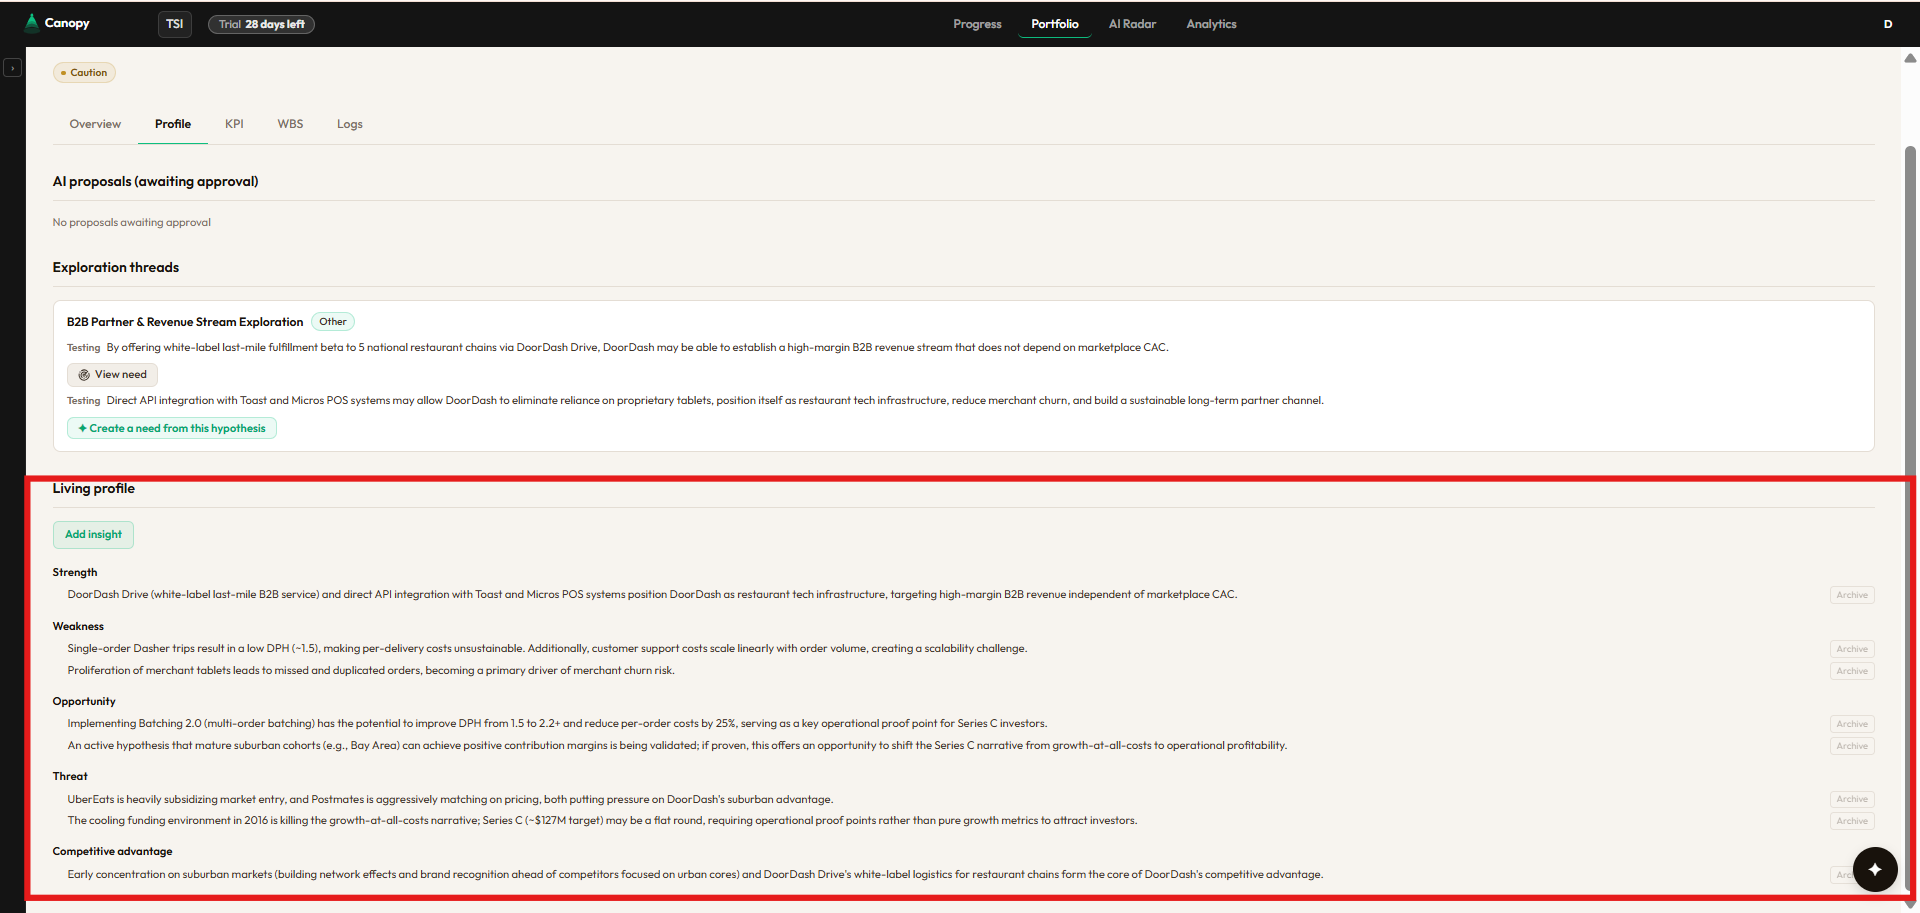The image size is (1920, 913).
Task: Click the white-label last-mile fulfillment hypothesis text
Action: pos(637,347)
